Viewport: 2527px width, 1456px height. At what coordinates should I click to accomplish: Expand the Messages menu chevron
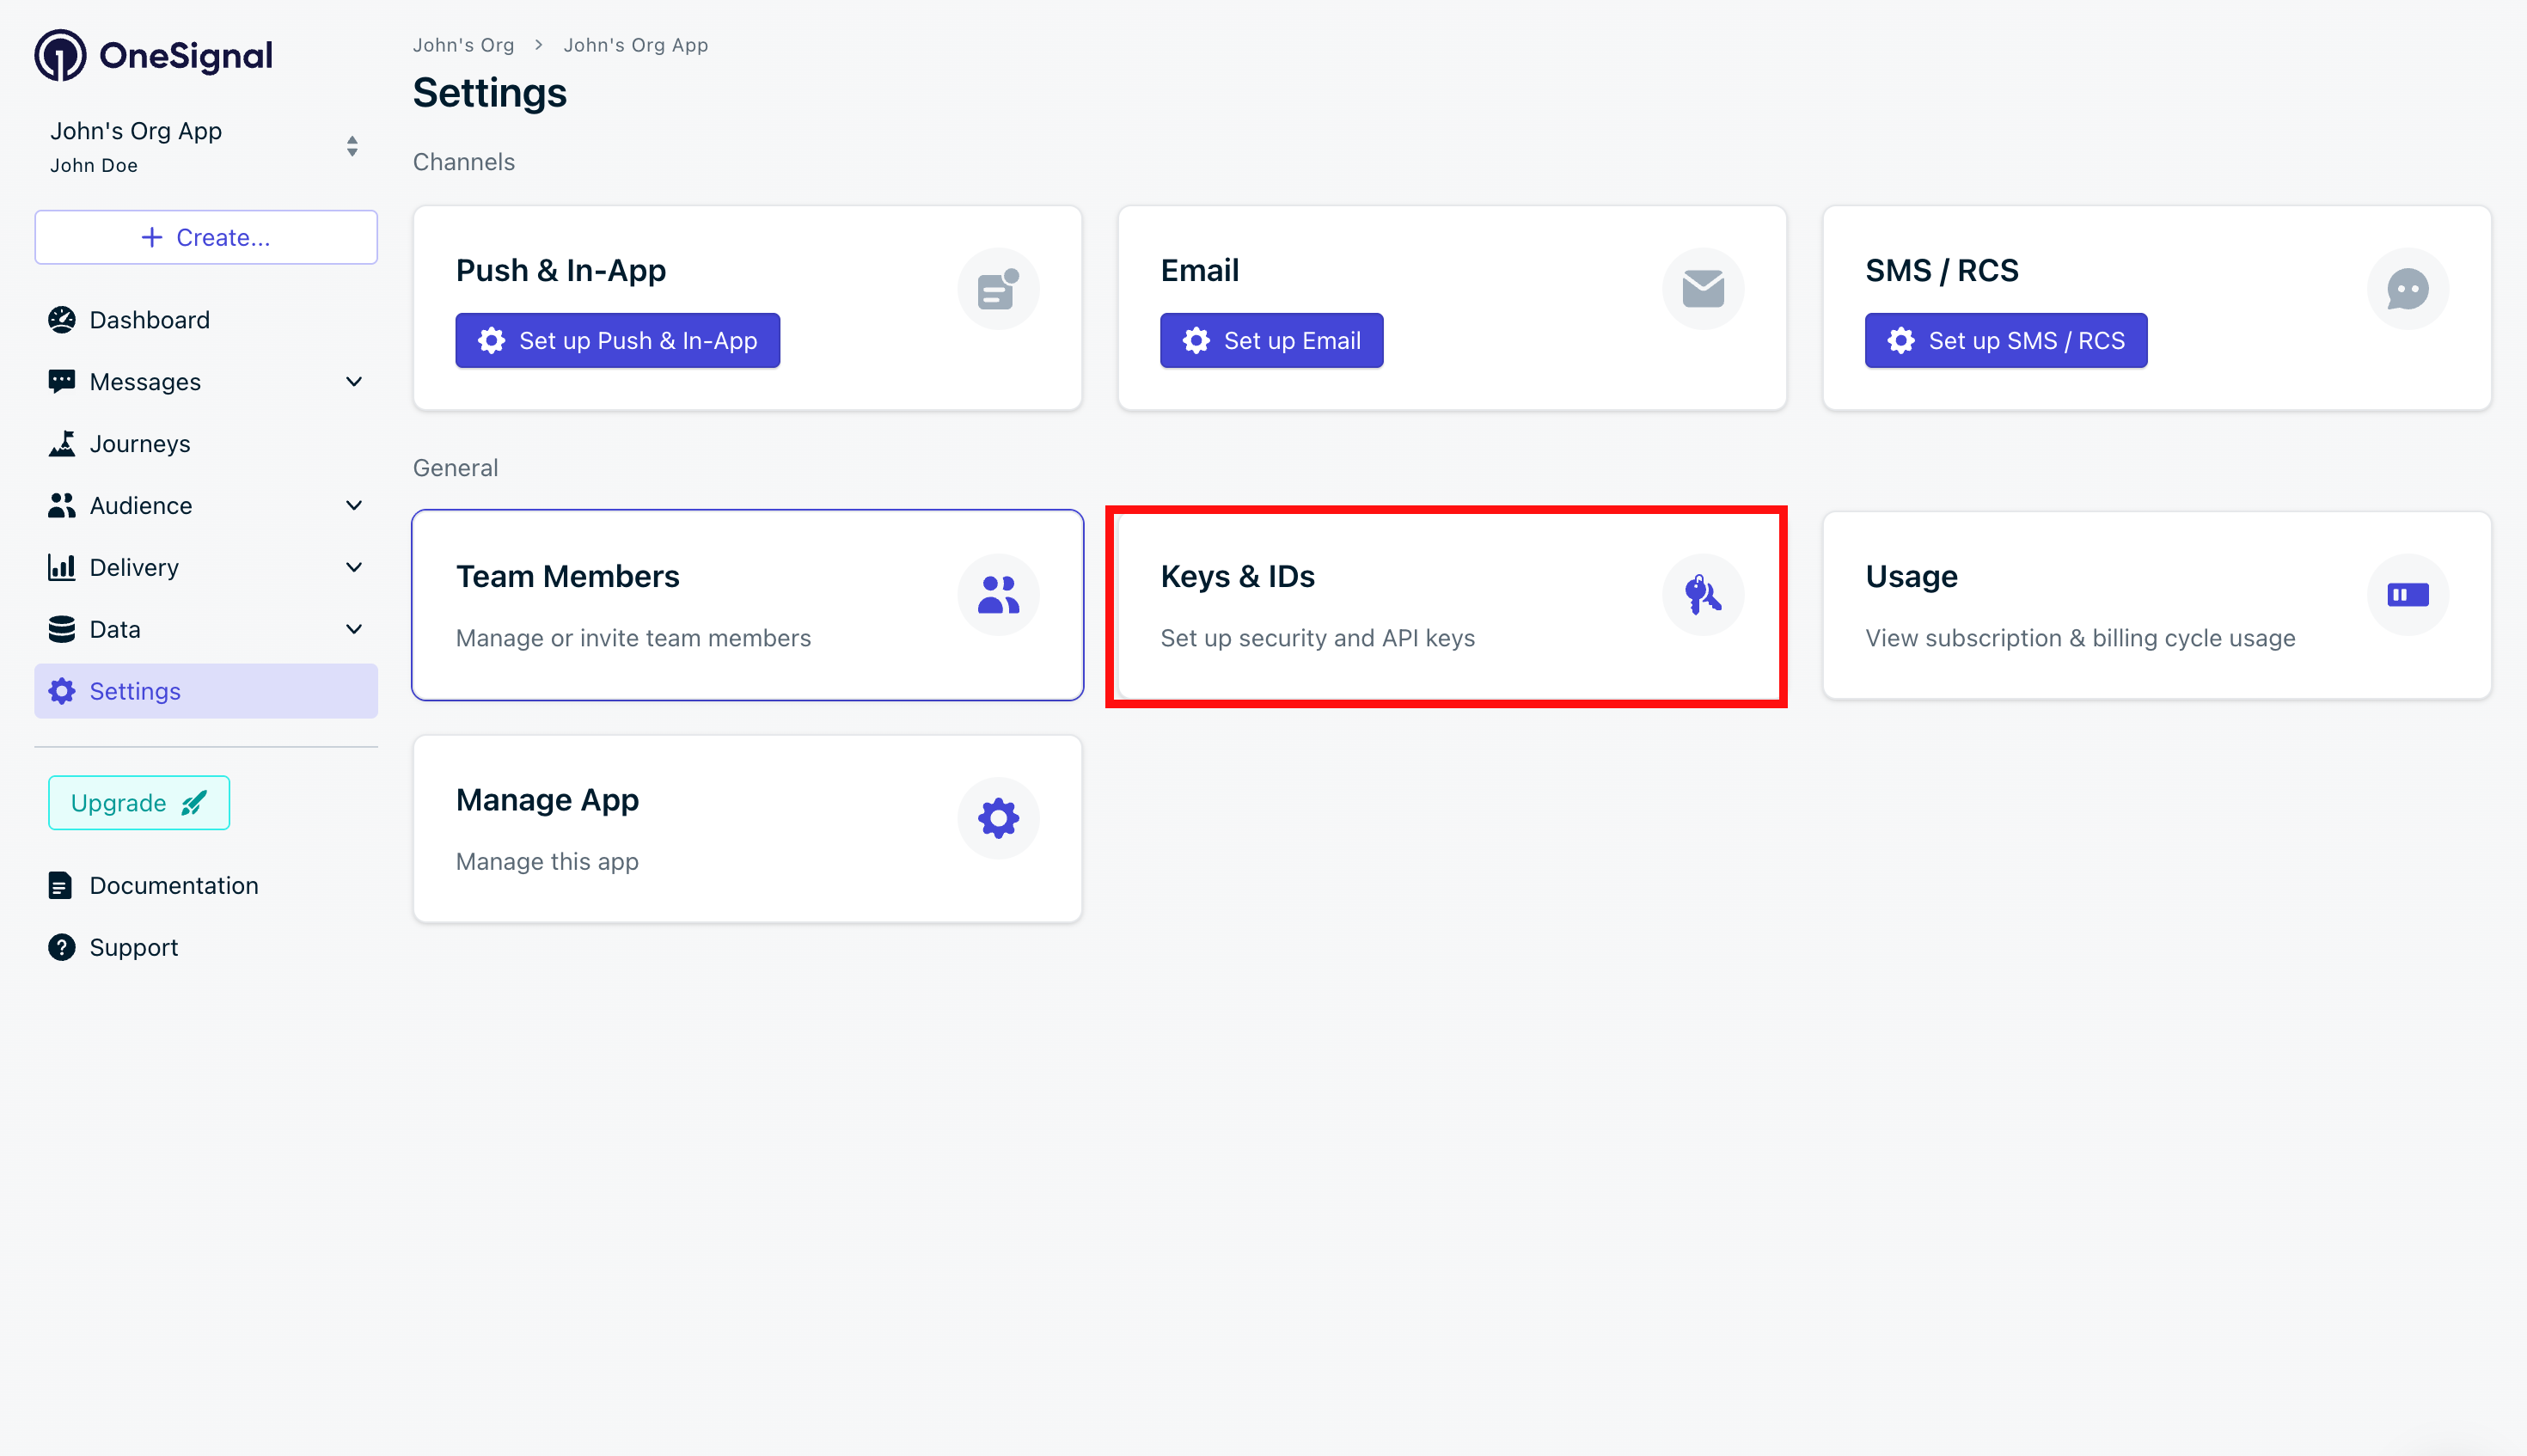click(x=354, y=381)
